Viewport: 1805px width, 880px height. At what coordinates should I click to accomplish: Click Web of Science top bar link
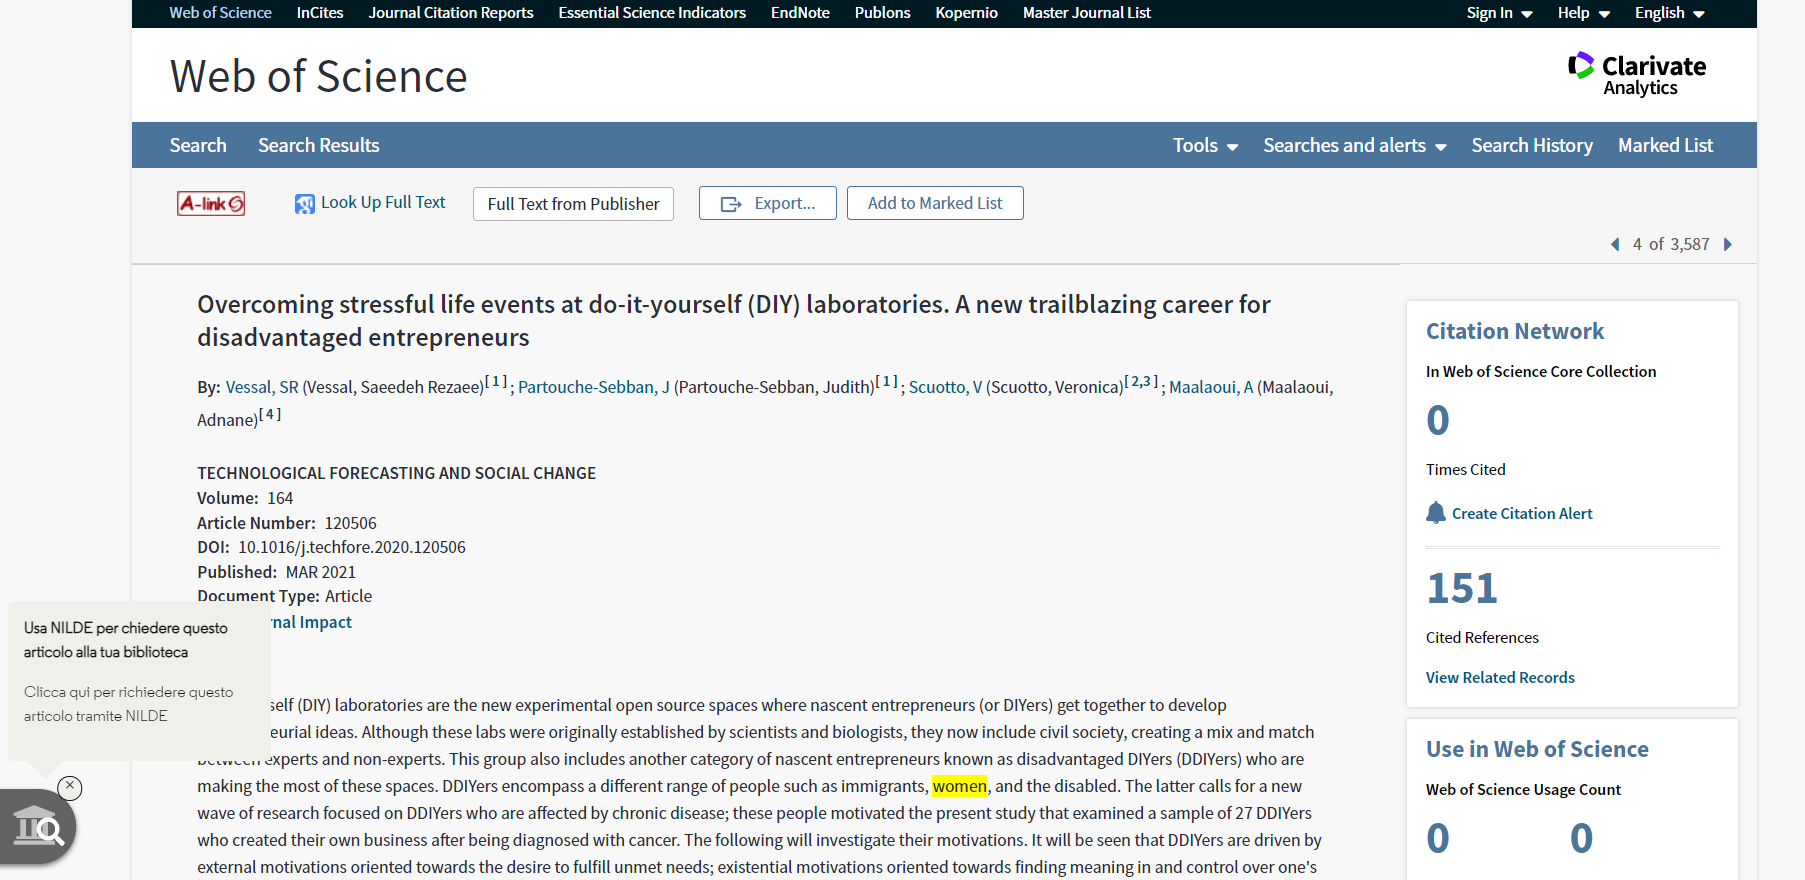click(220, 13)
